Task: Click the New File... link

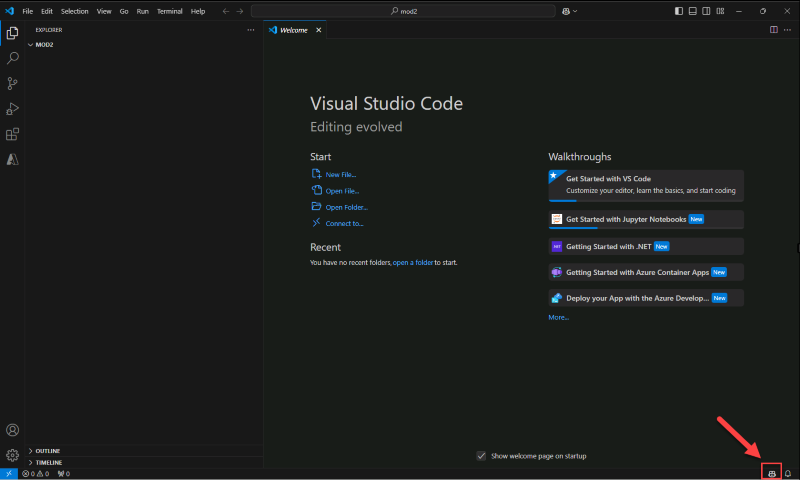Action: [340, 175]
